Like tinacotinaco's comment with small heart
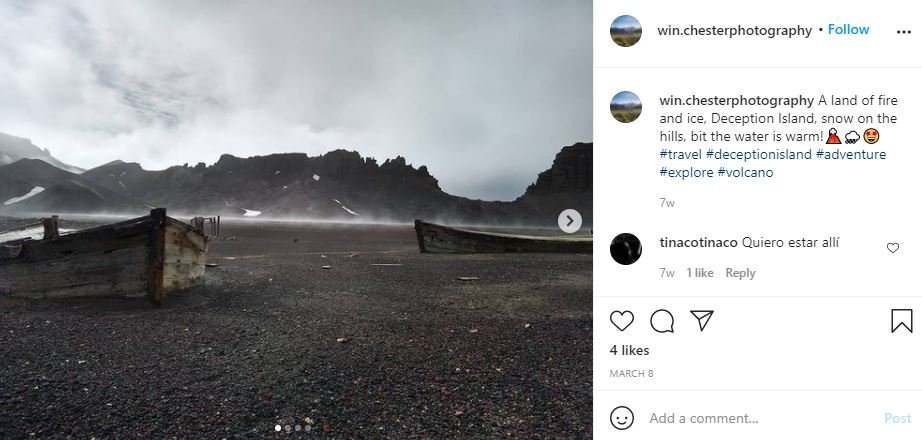The height and width of the screenshot is (440, 922). pyautogui.click(x=893, y=248)
